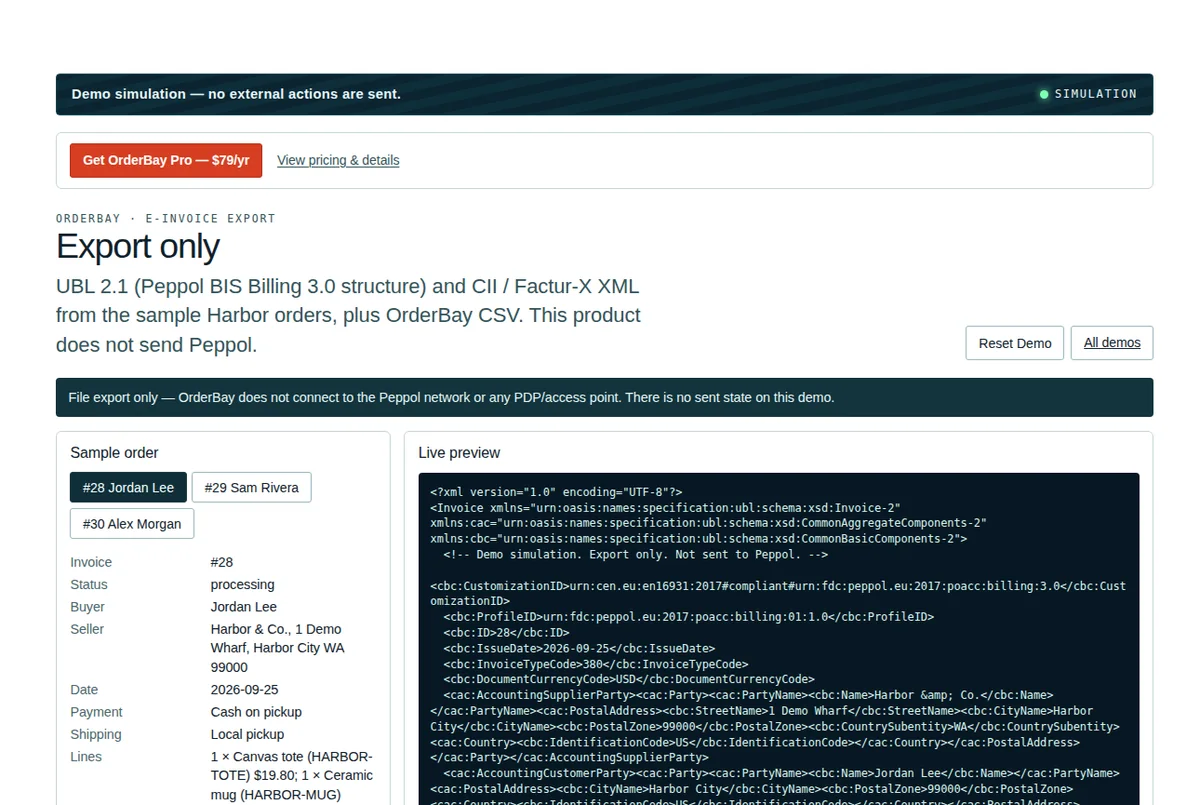Click the Payment field label
This screenshot has width=1200, height=805.
(96, 712)
